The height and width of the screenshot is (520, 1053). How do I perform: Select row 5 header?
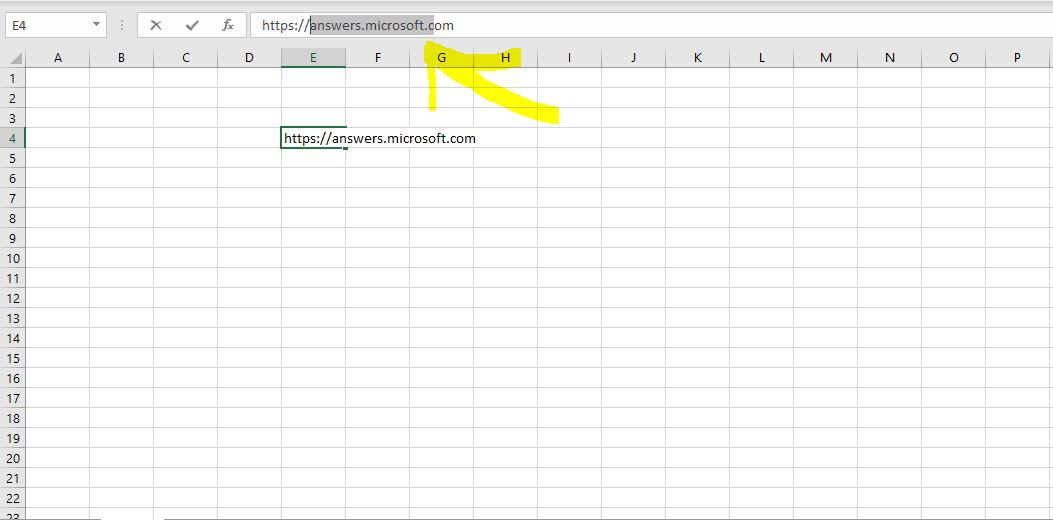(x=12, y=158)
